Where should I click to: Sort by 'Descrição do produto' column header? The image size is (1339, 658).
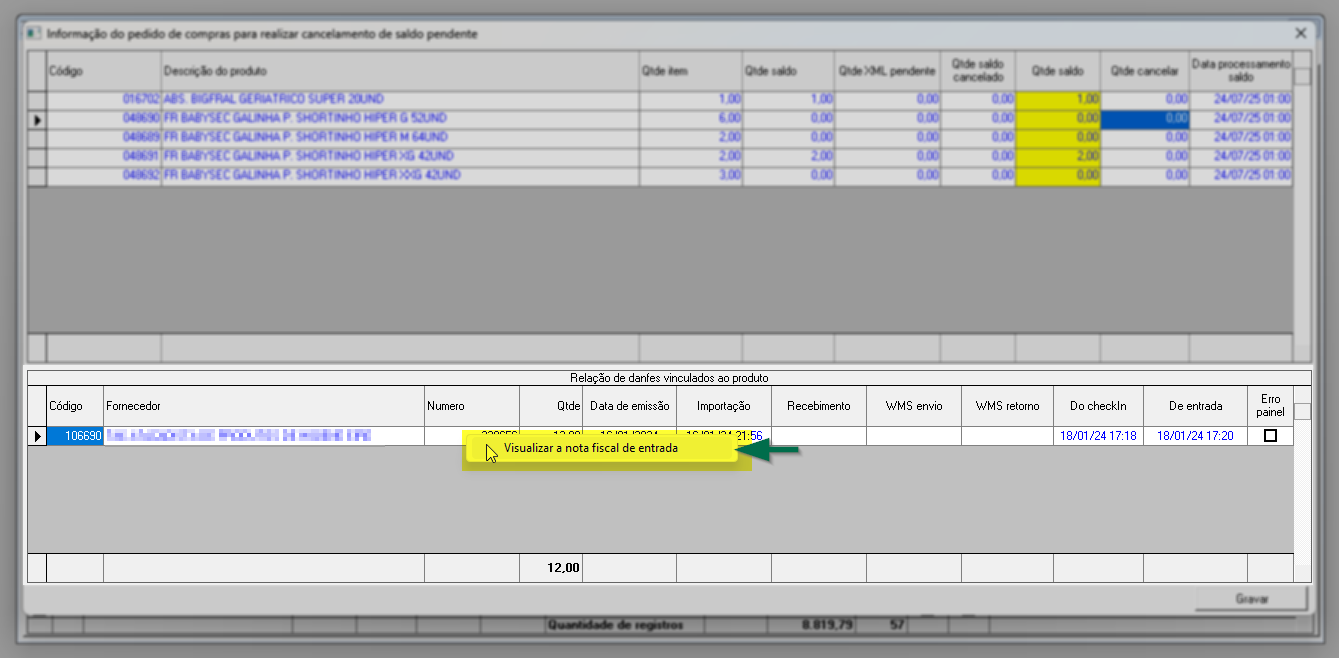point(400,72)
